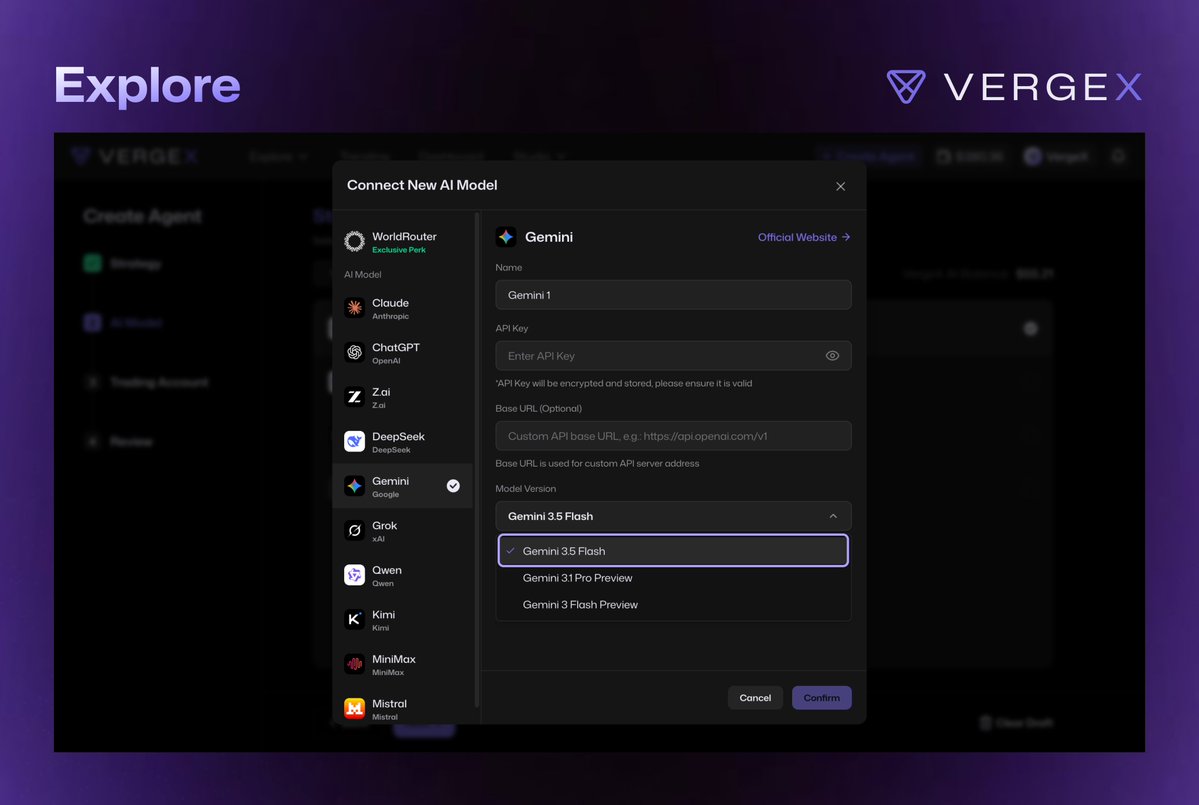Image resolution: width=1199 pixels, height=805 pixels.
Task: Click the ChatGPT OpenAI logo icon
Action: tap(354, 352)
